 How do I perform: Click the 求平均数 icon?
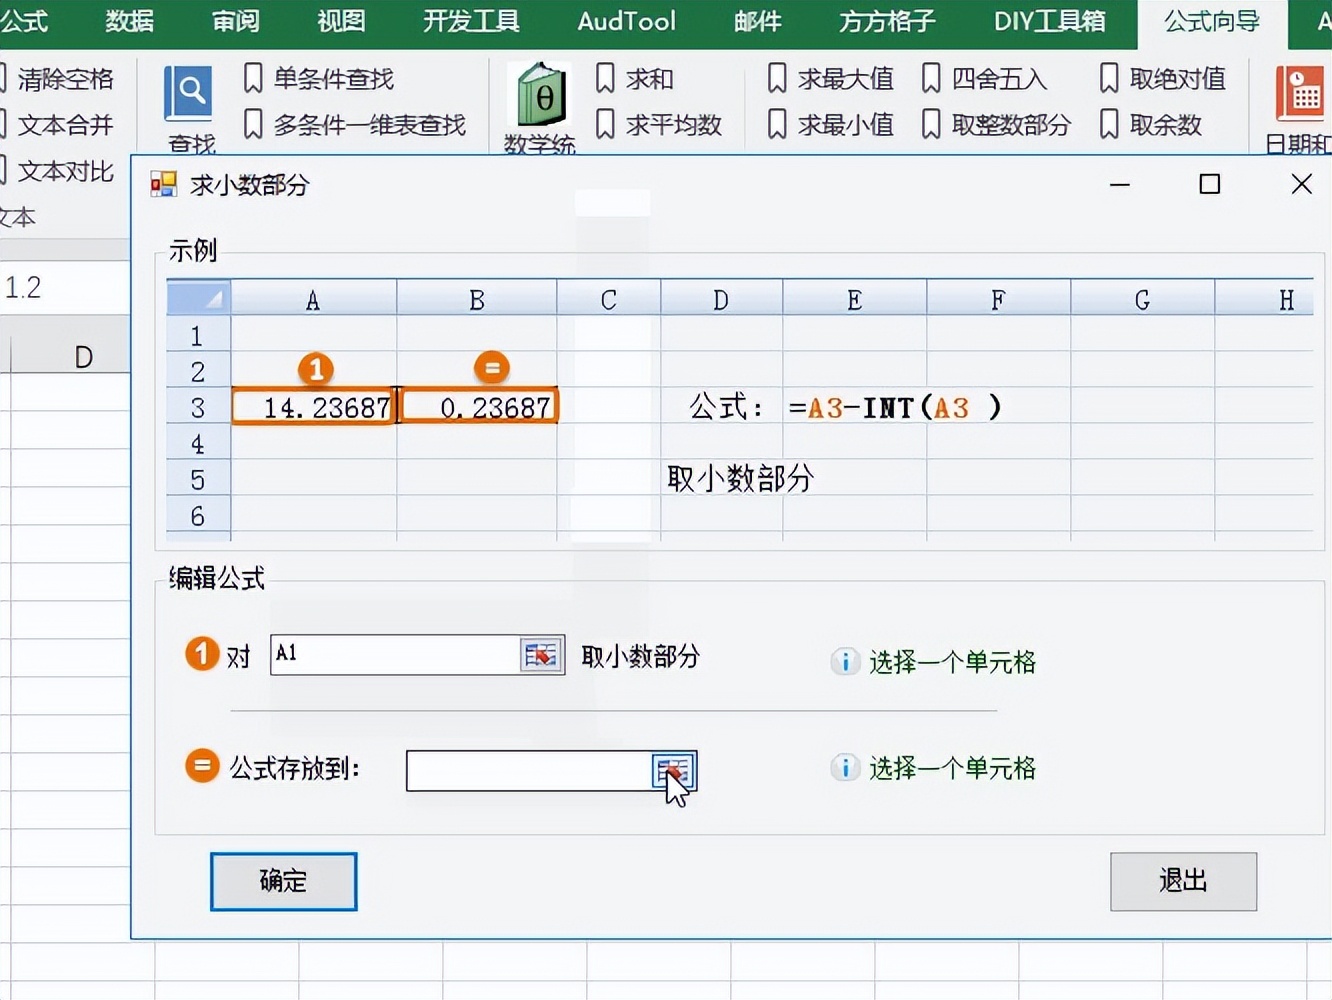point(605,124)
